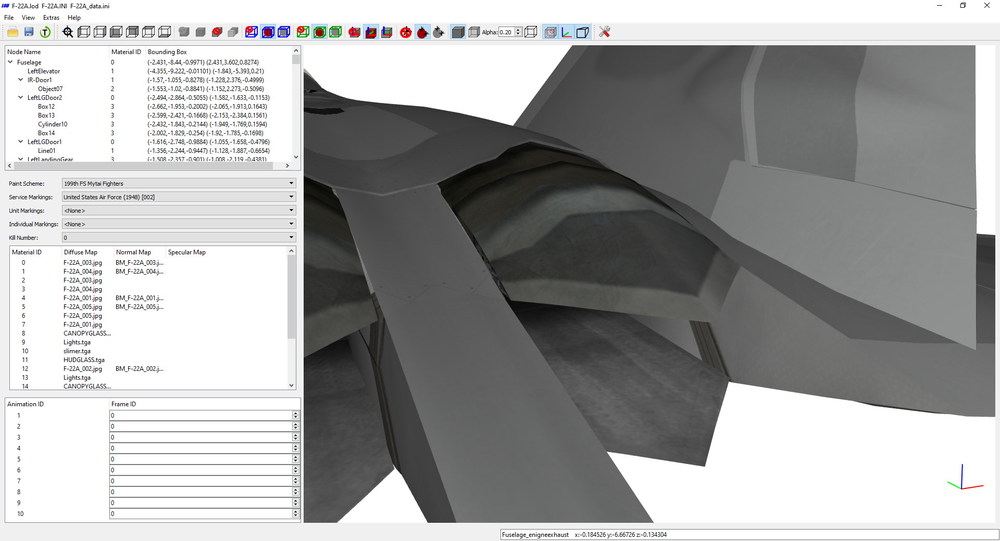Select the F-22A_002.jpg material row
The height and width of the screenshot is (541, 1000).
click(x=148, y=369)
